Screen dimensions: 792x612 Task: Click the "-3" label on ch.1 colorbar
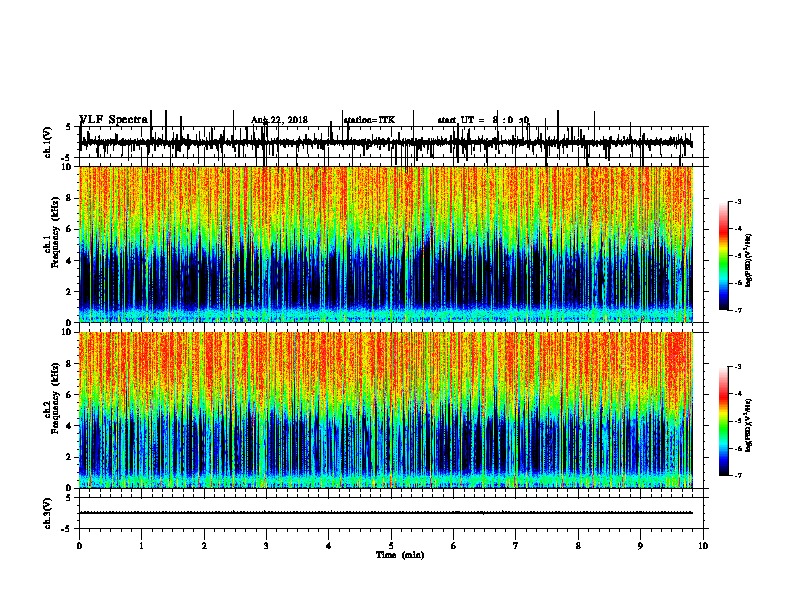tap(738, 202)
